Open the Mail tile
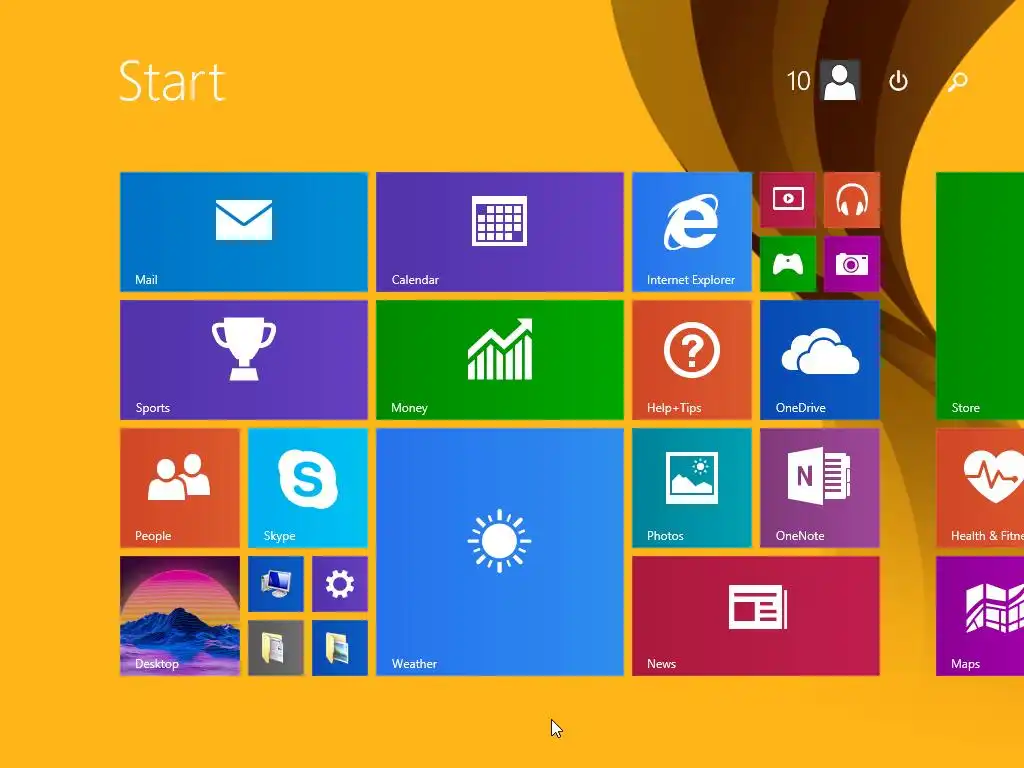1024x768 pixels. coord(244,232)
